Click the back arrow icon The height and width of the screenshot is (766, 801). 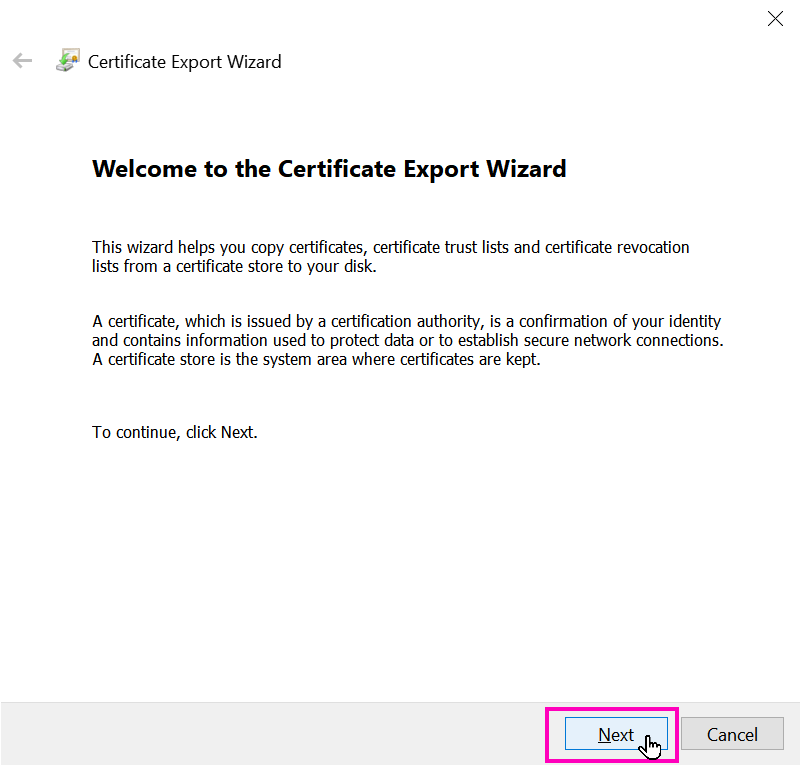pos(22,61)
